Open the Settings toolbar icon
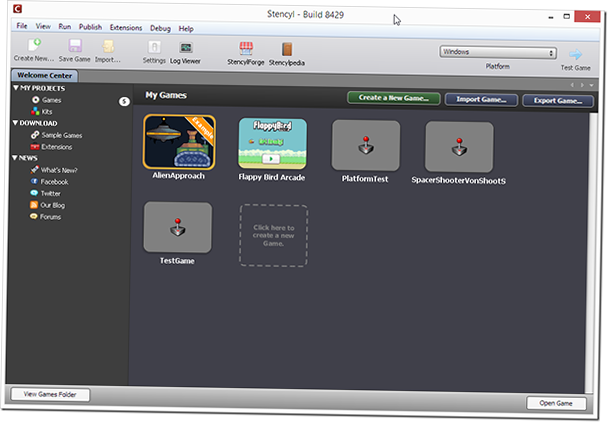The width and height of the screenshot is (608, 422). point(154,47)
